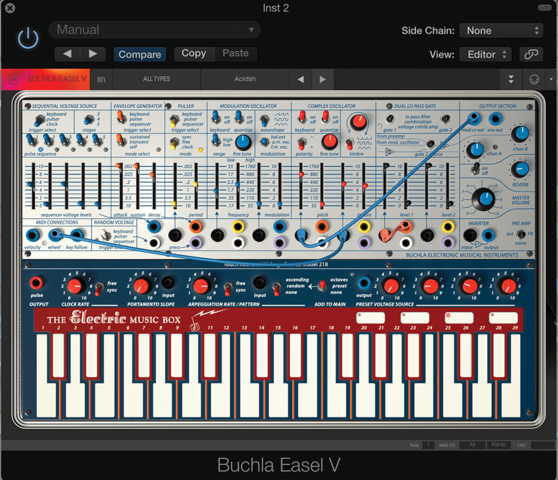Click the reverb blue knob
Screen dimensions: 558x480
(520, 169)
